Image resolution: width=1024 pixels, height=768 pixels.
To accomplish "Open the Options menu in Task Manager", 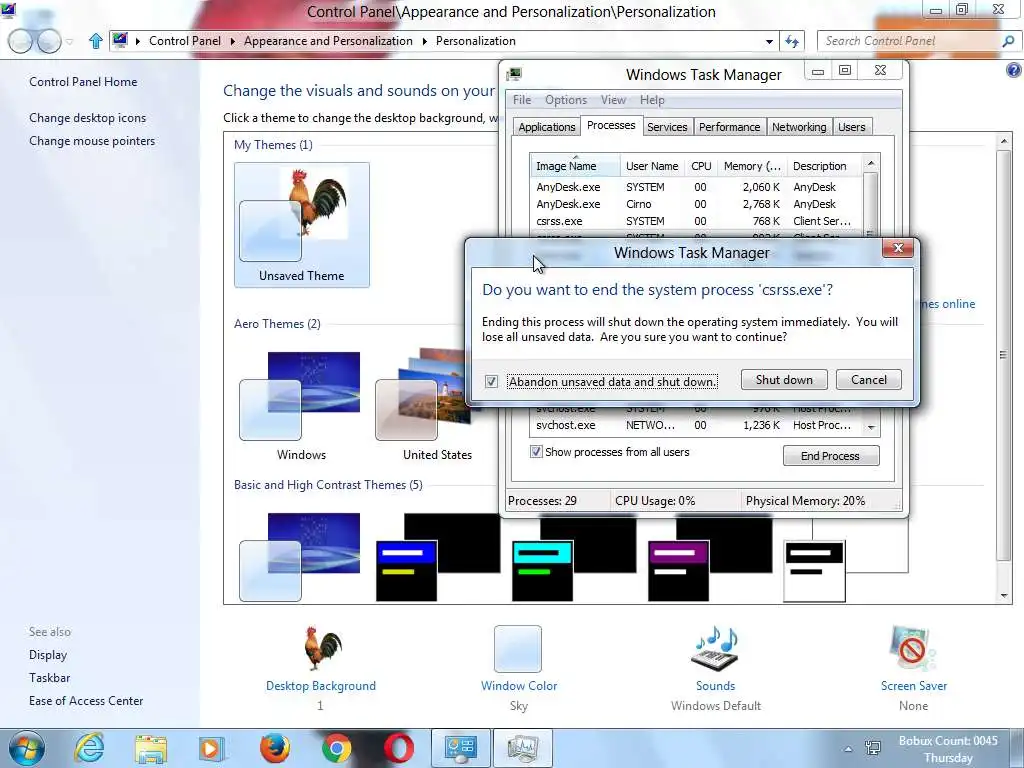I will click(x=566, y=100).
